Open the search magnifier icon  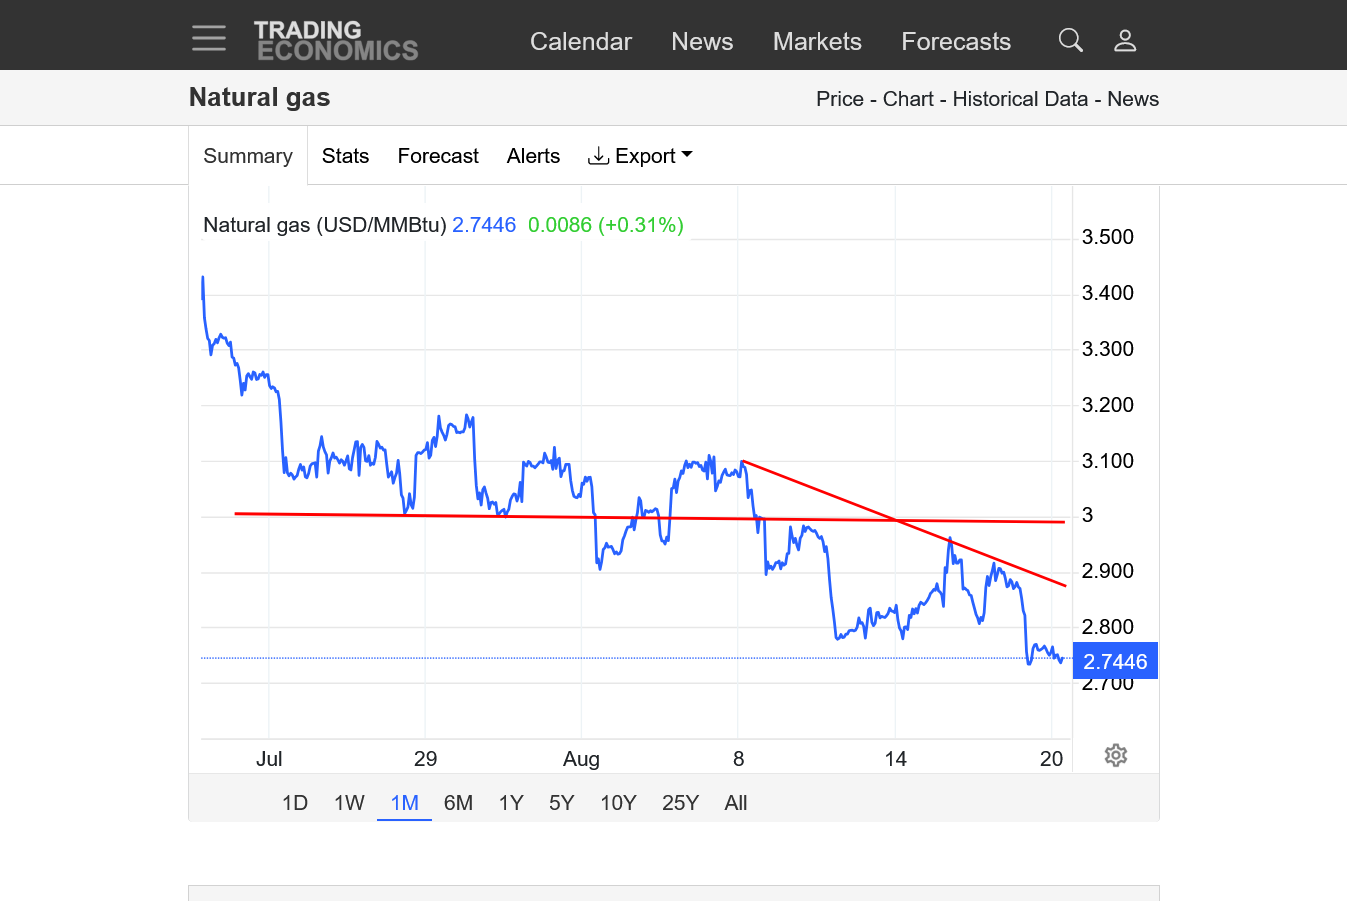pyautogui.click(x=1070, y=40)
